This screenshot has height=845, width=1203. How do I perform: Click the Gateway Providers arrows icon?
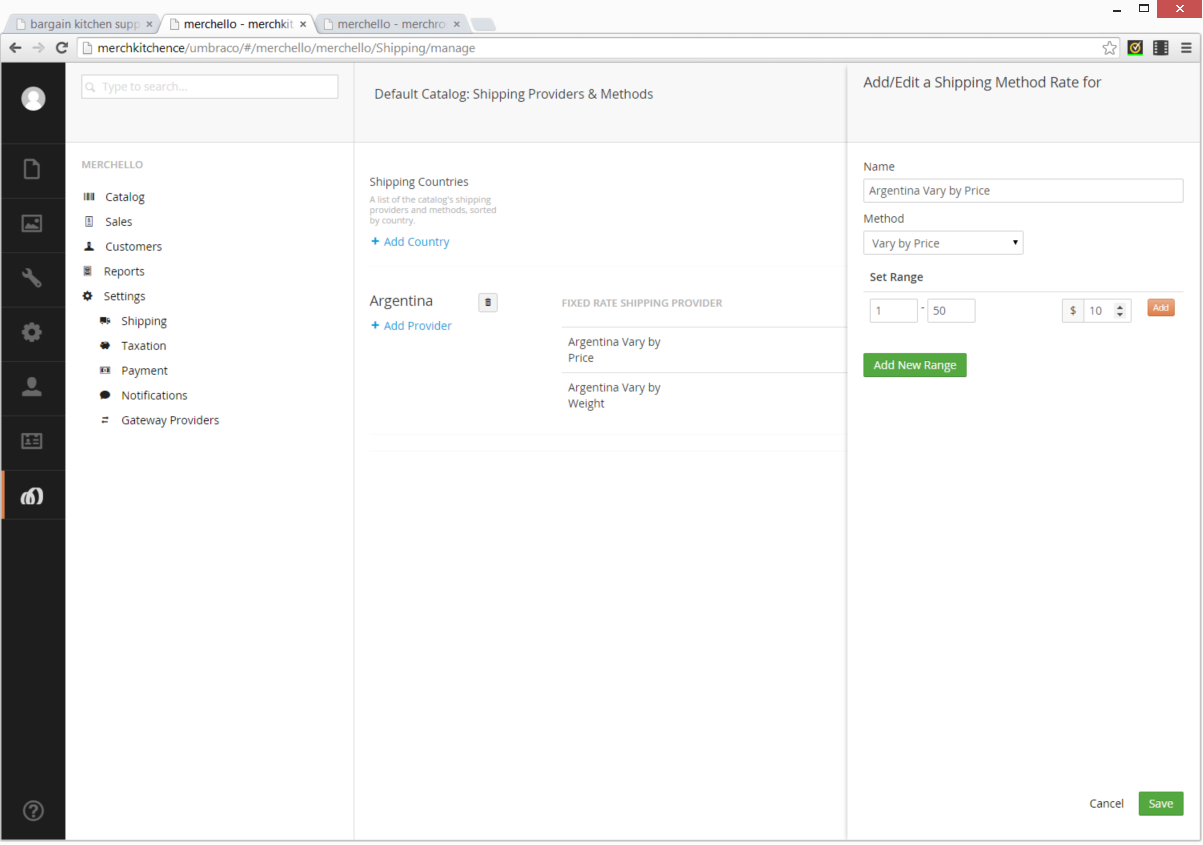click(x=105, y=420)
